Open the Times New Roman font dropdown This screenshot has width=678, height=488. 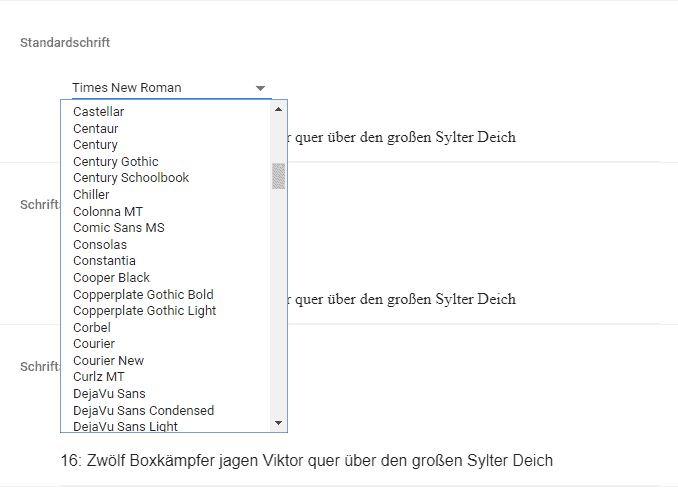(x=171, y=88)
